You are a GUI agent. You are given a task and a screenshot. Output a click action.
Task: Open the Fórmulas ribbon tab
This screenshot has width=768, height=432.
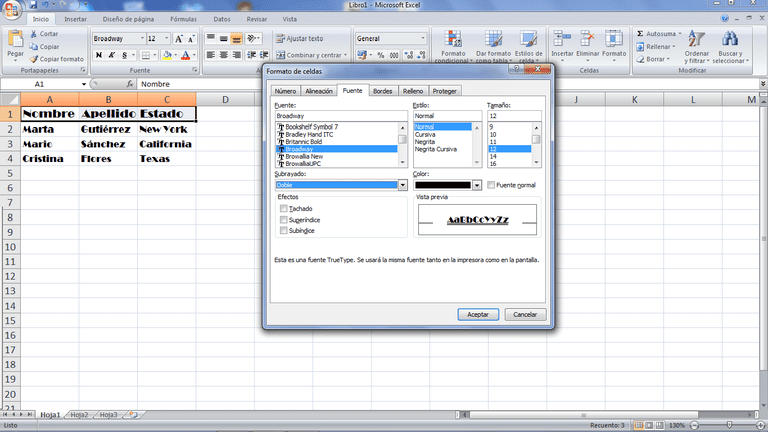coord(183,19)
